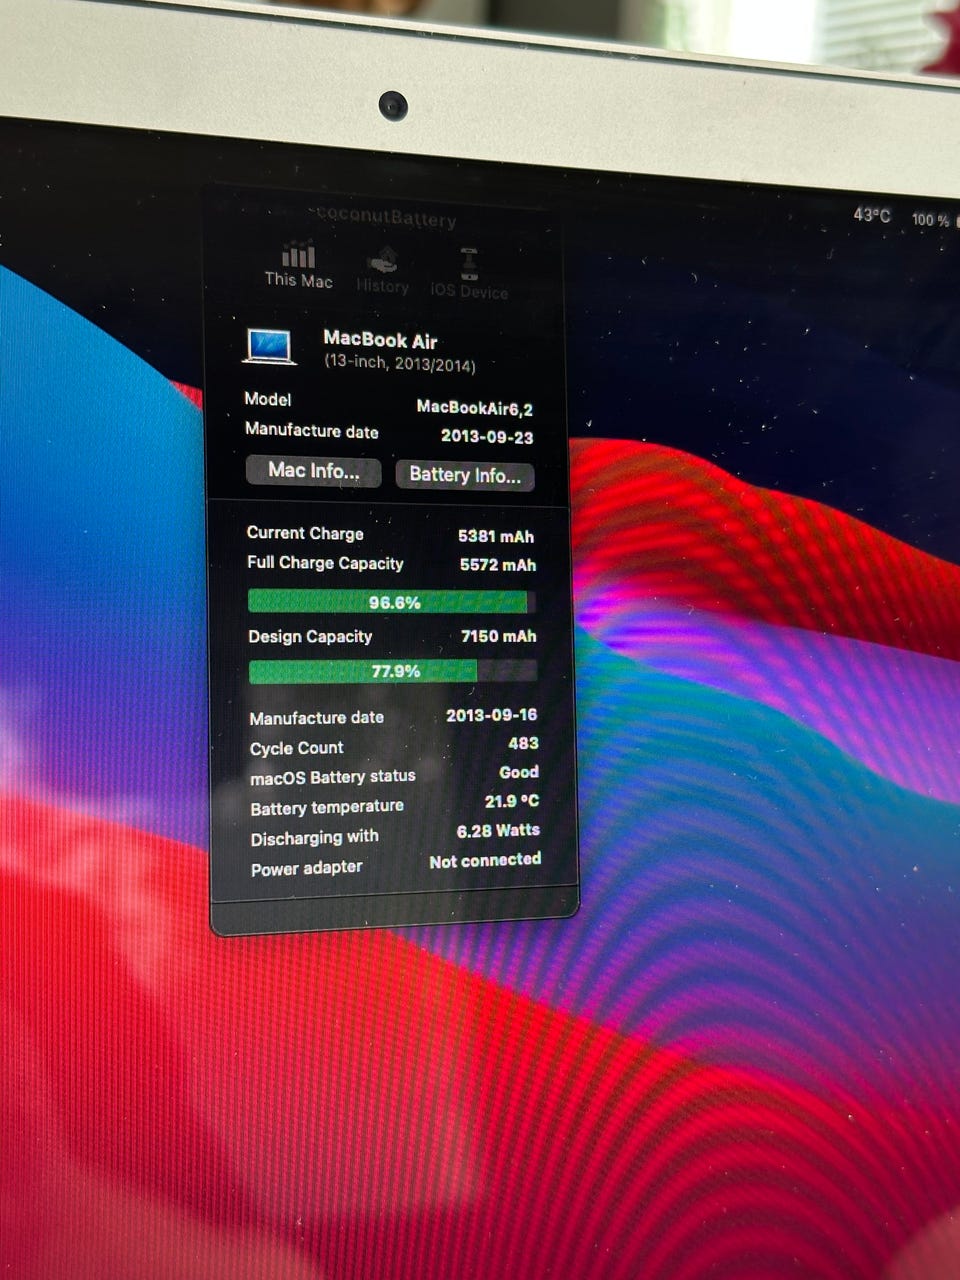960x1280 pixels.
Task: Click the 43°C temperature menu bar item
Action: coord(872,215)
